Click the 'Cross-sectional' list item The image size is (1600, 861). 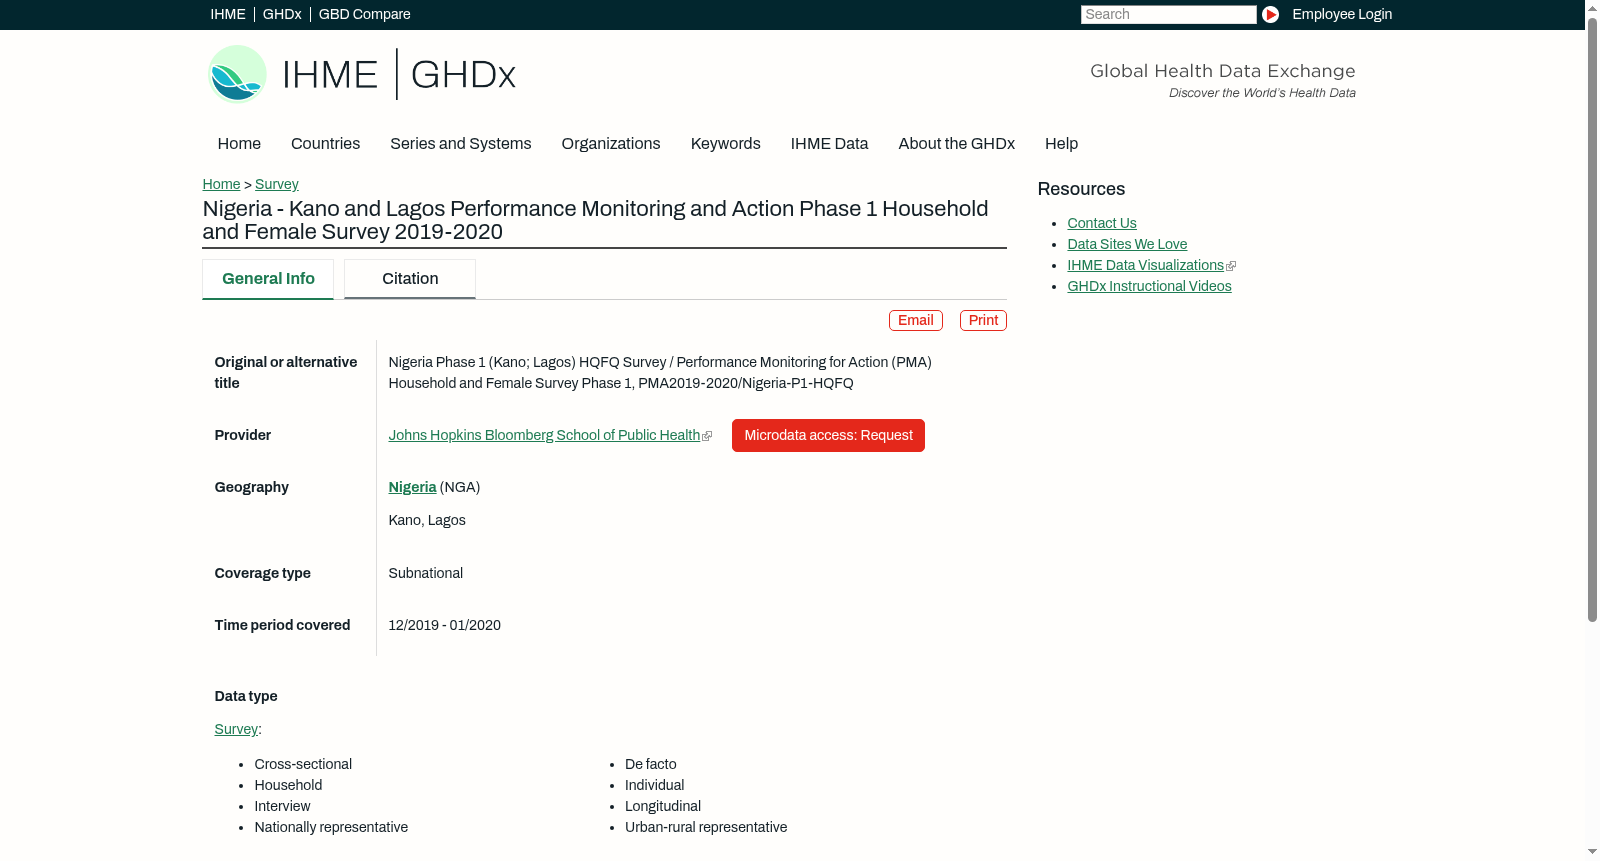[x=303, y=764]
